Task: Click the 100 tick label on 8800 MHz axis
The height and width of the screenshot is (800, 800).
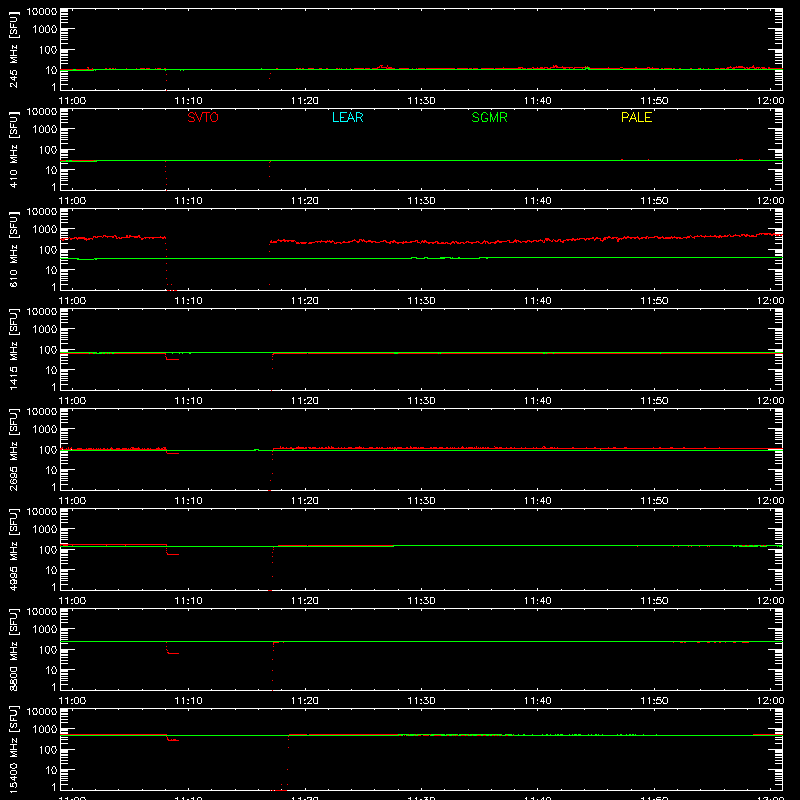Action: 48,650
